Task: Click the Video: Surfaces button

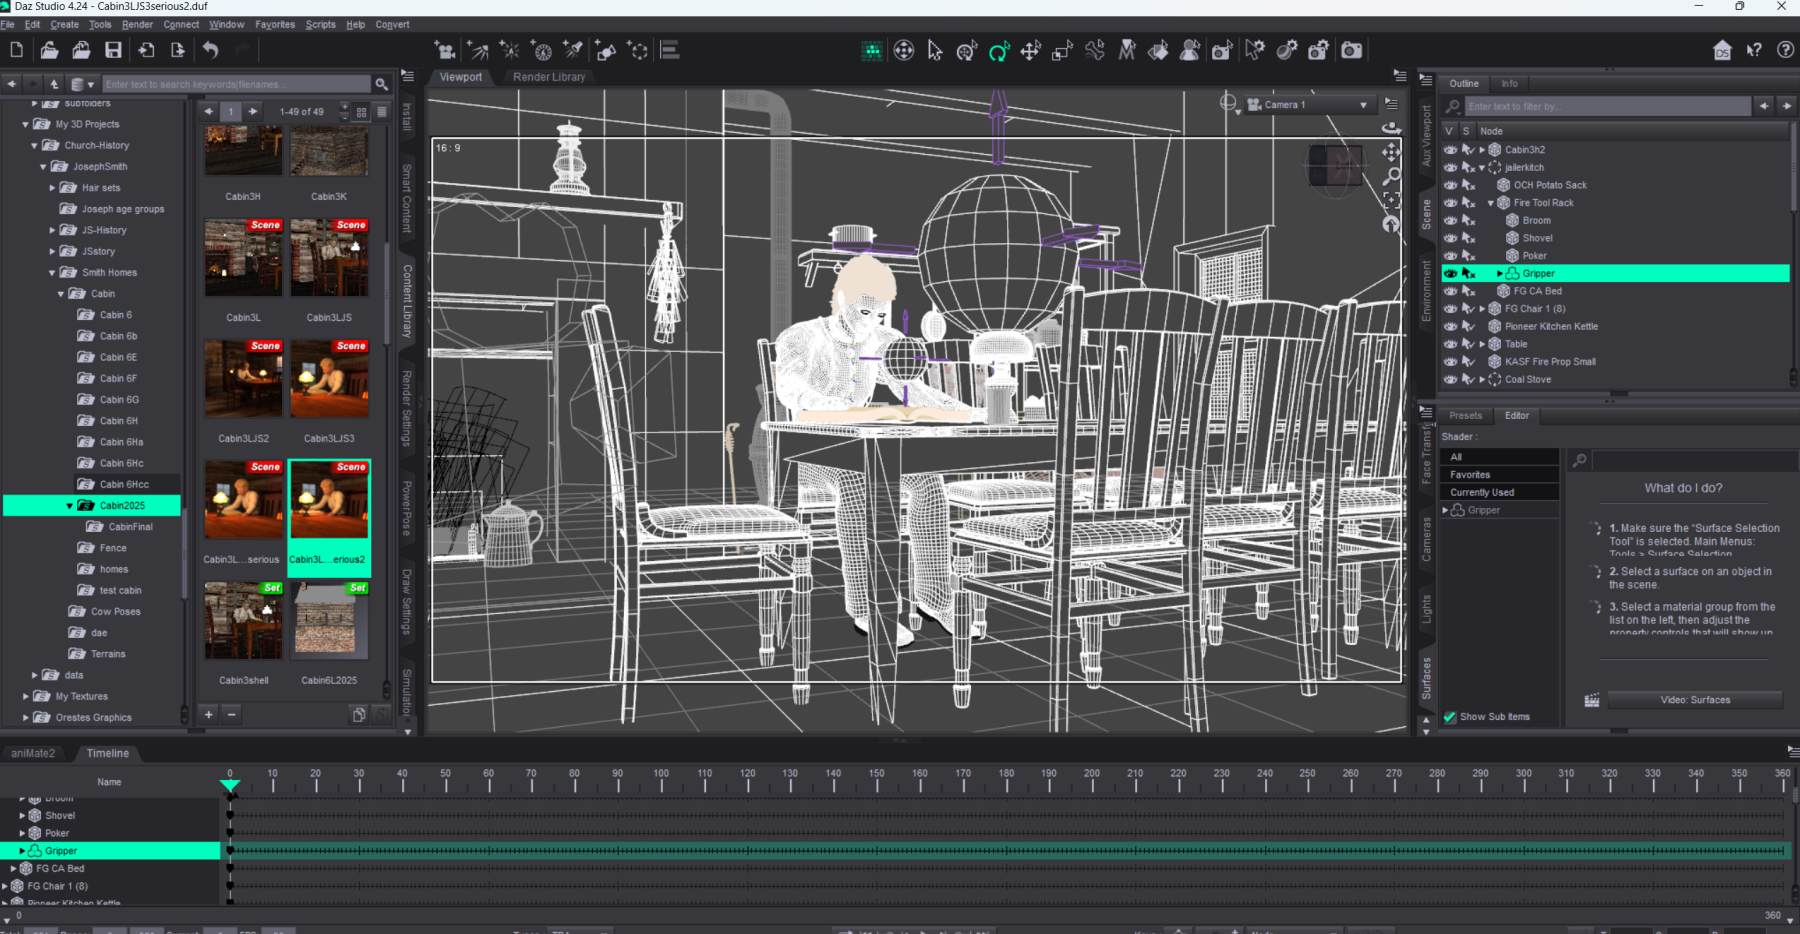Action: coord(1694,700)
